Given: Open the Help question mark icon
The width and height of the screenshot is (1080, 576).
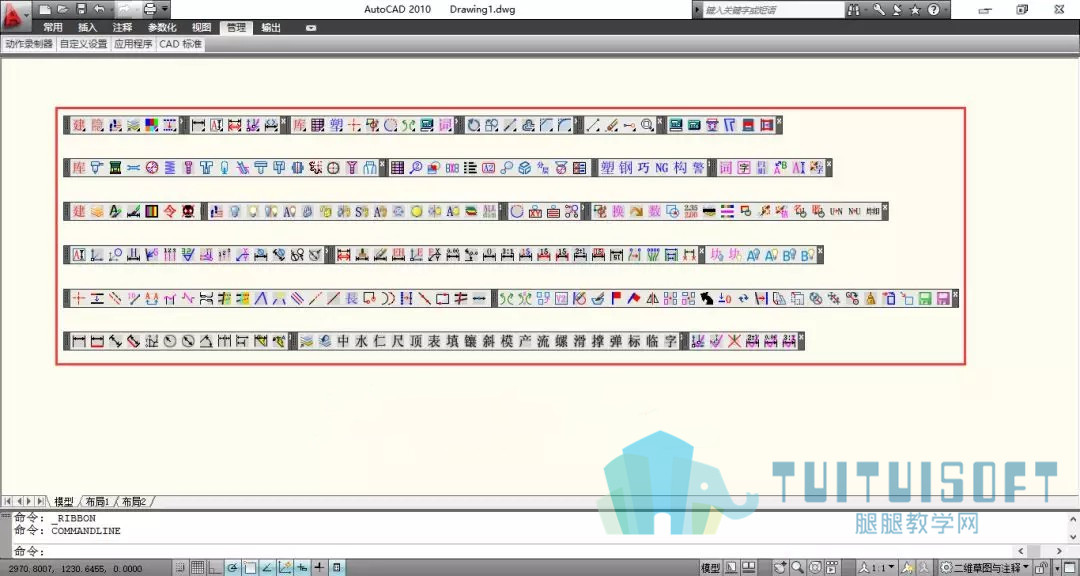Looking at the screenshot, I should pos(933,9).
